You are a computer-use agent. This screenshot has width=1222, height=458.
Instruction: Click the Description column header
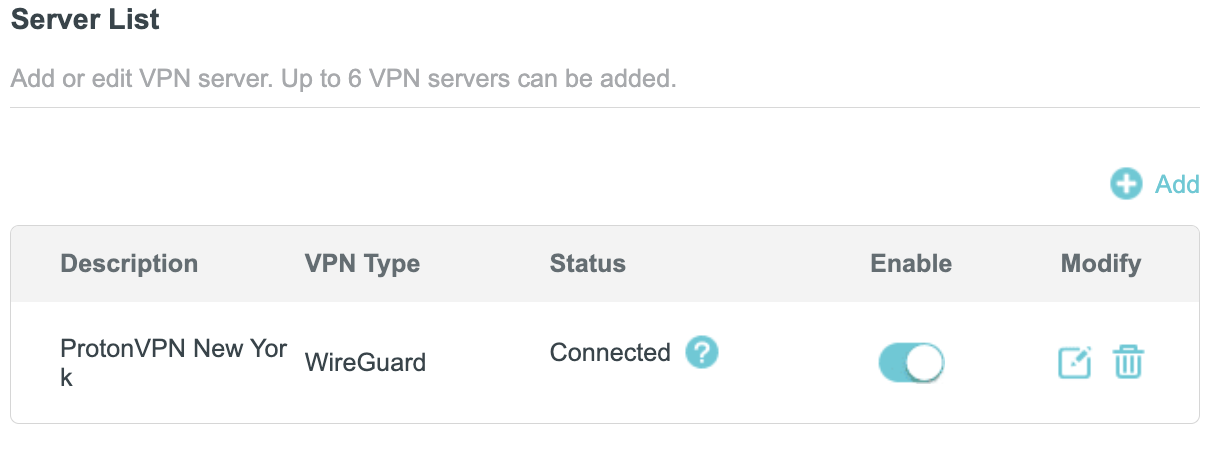[x=129, y=264]
